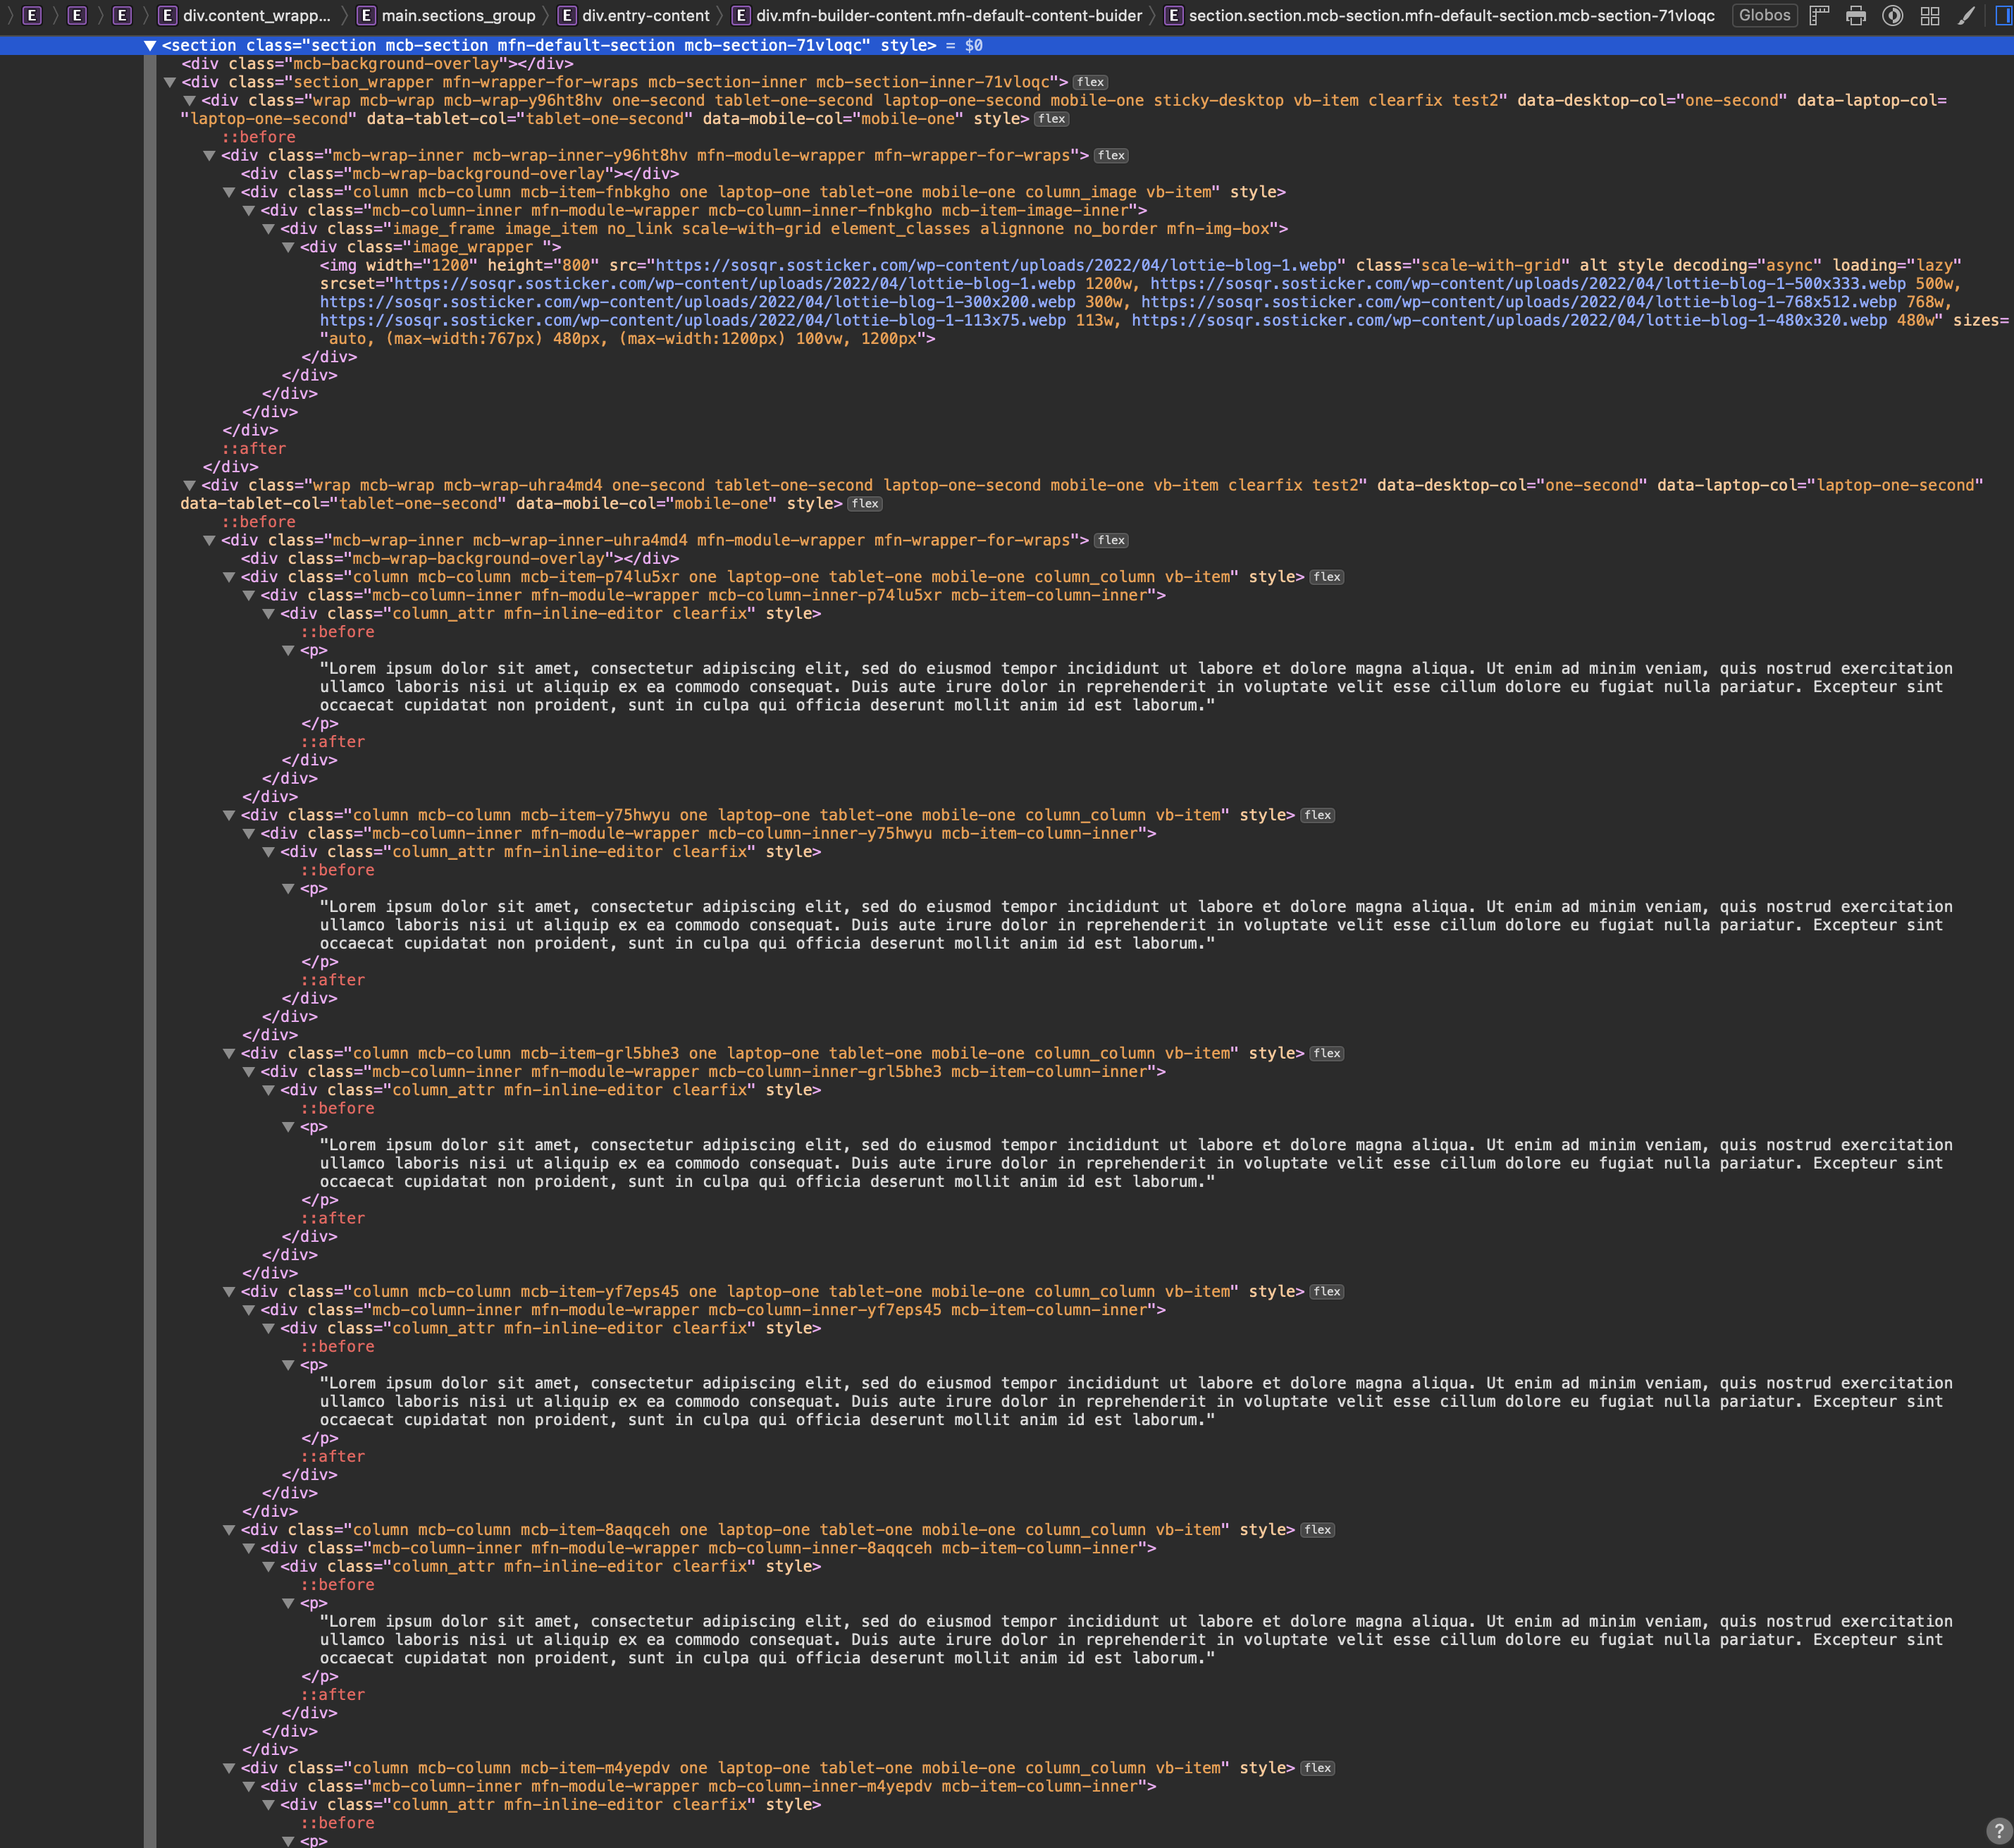Open lottie-blog-1.webp src link
Viewport: 2014px width, 1848px height.
point(997,265)
